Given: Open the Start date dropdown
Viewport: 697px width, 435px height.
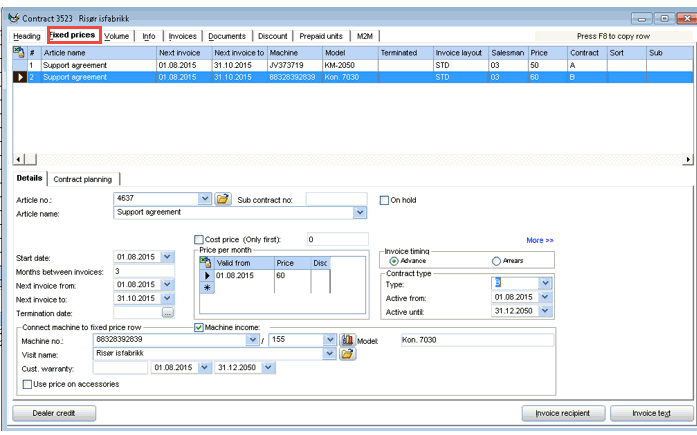Looking at the screenshot, I should click(x=167, y=257).
